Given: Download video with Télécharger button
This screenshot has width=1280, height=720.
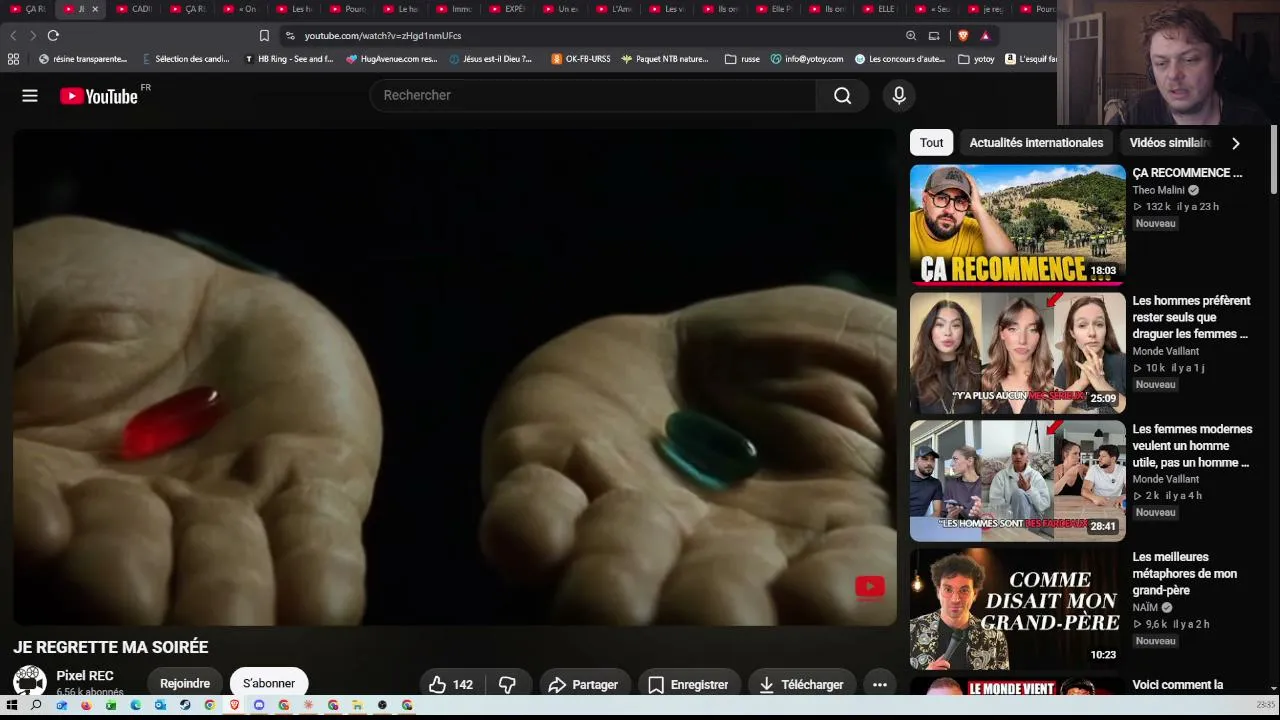Looking at the screenshot, I should point(802,685).
